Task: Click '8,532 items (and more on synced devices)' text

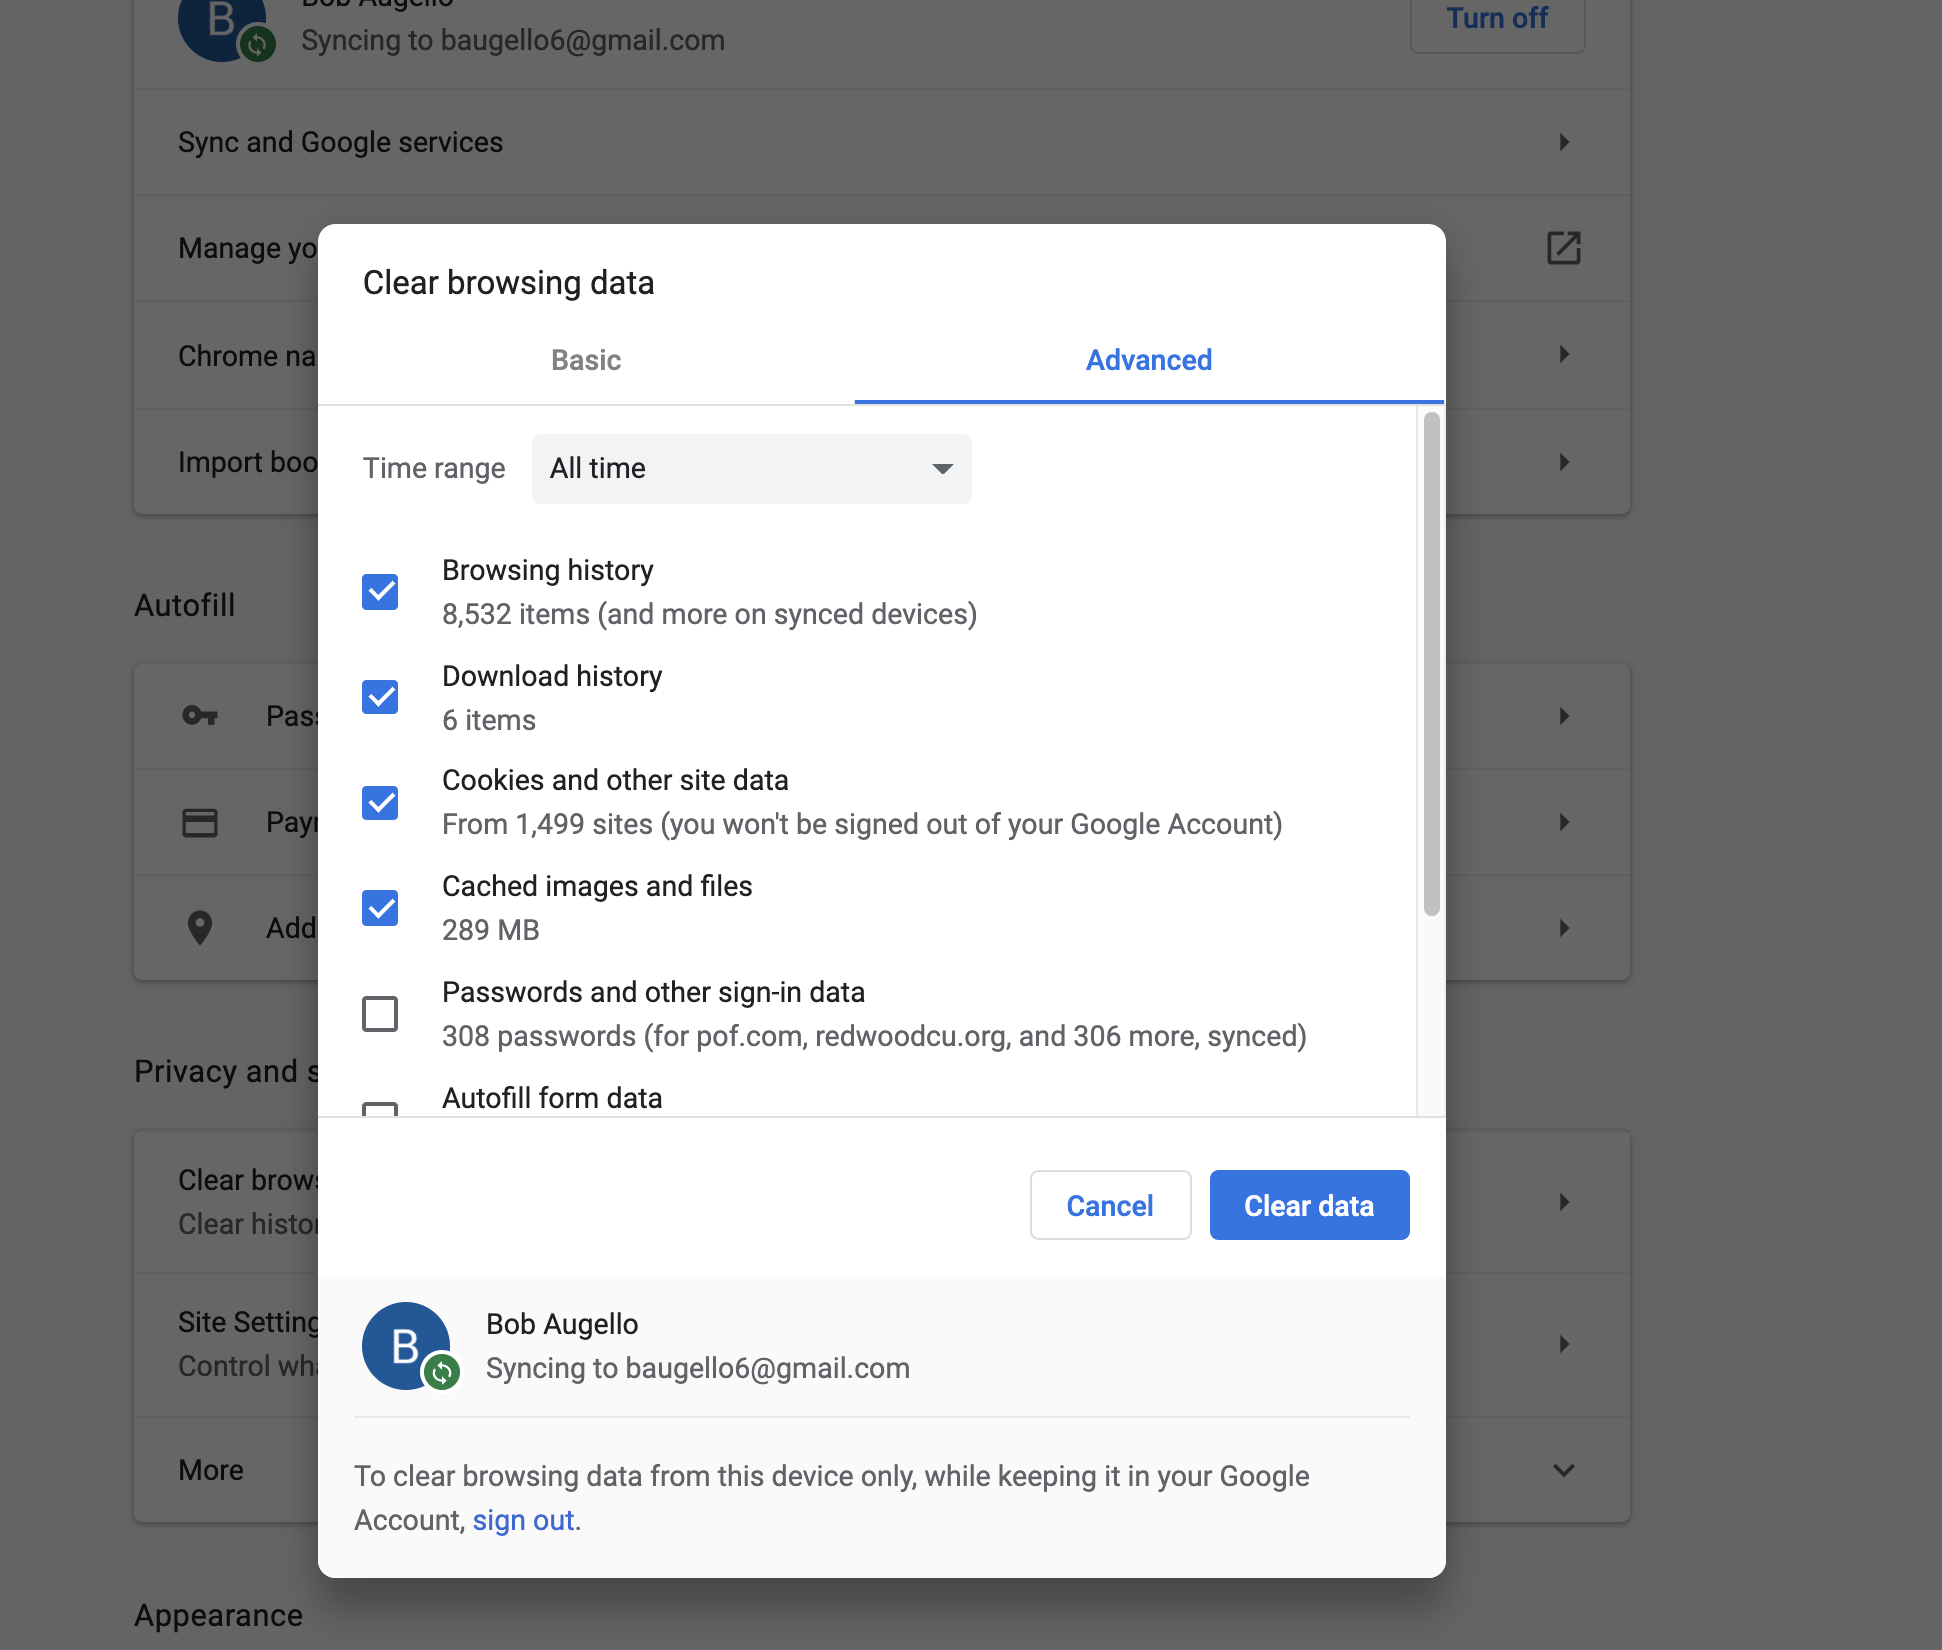Action: pyautogui.click(x=710, y=614)
